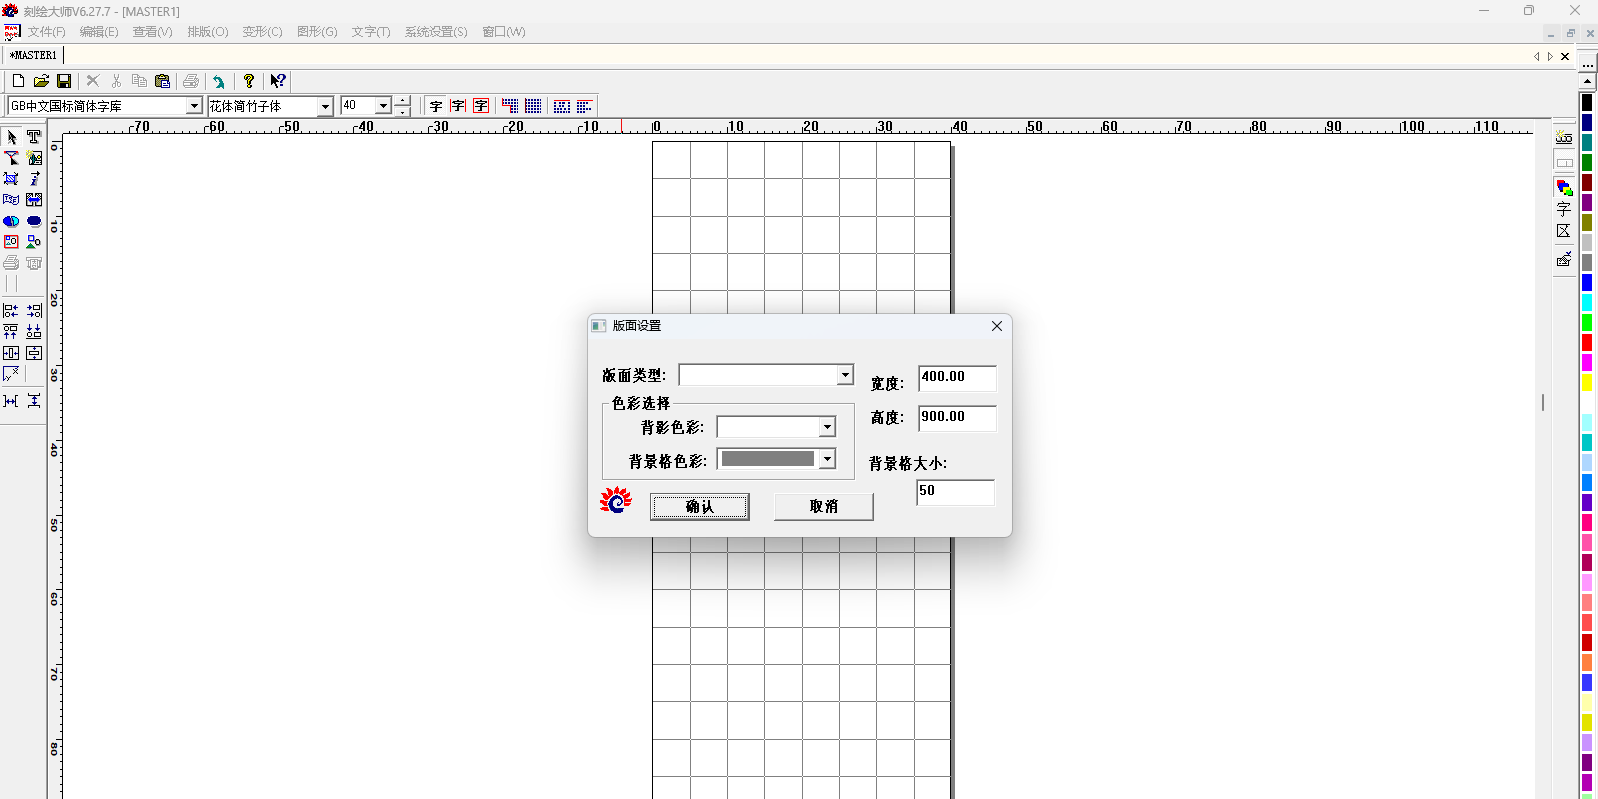Click the Paste clipboard icon
Image resolution: width=1598 pixels, height=799 pixels.
(x=163, y=81)
